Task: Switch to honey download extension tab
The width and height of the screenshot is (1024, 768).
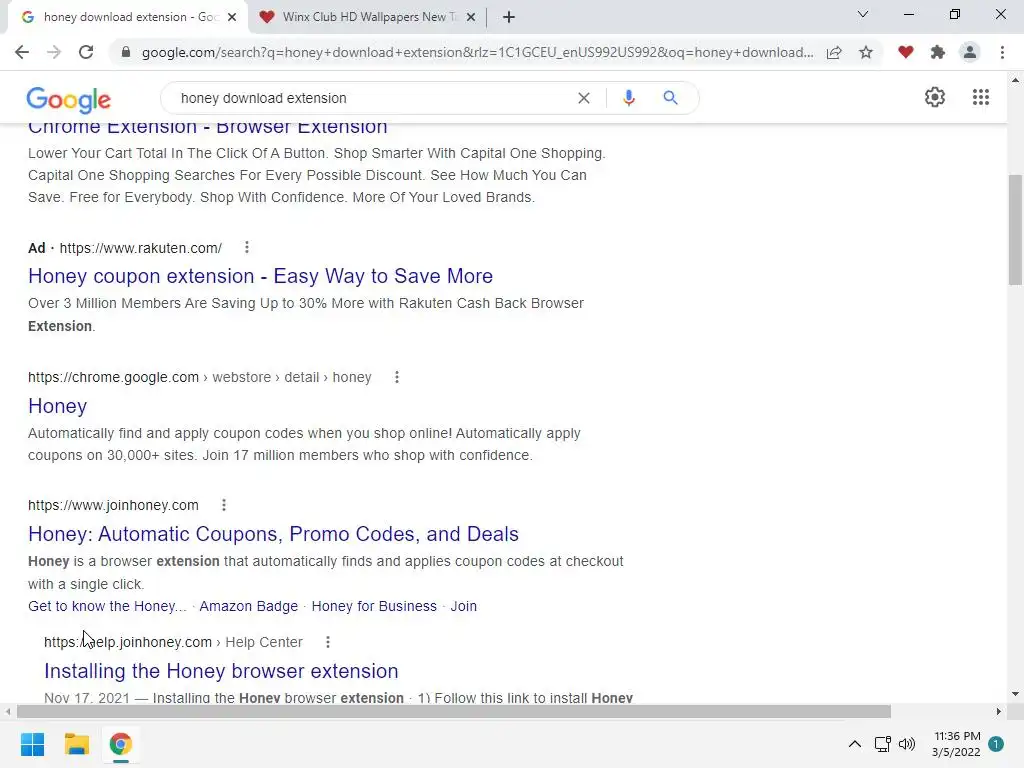Action: [x=128, y=17]
